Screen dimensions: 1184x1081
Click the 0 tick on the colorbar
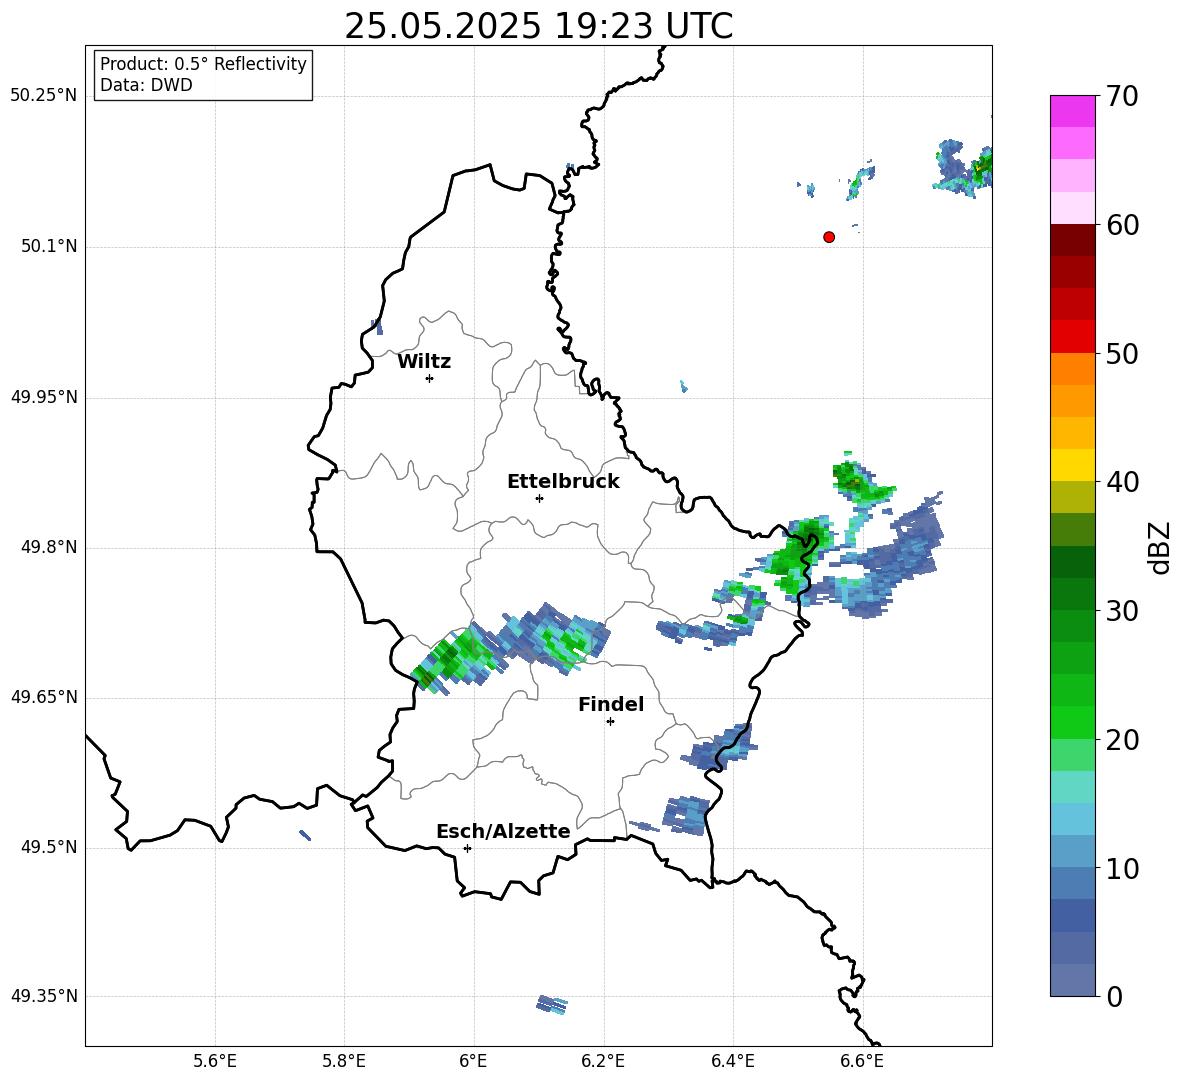(1114, 996)
